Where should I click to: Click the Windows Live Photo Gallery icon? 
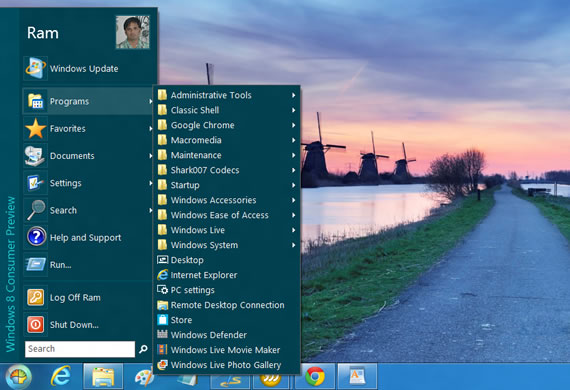162,365
